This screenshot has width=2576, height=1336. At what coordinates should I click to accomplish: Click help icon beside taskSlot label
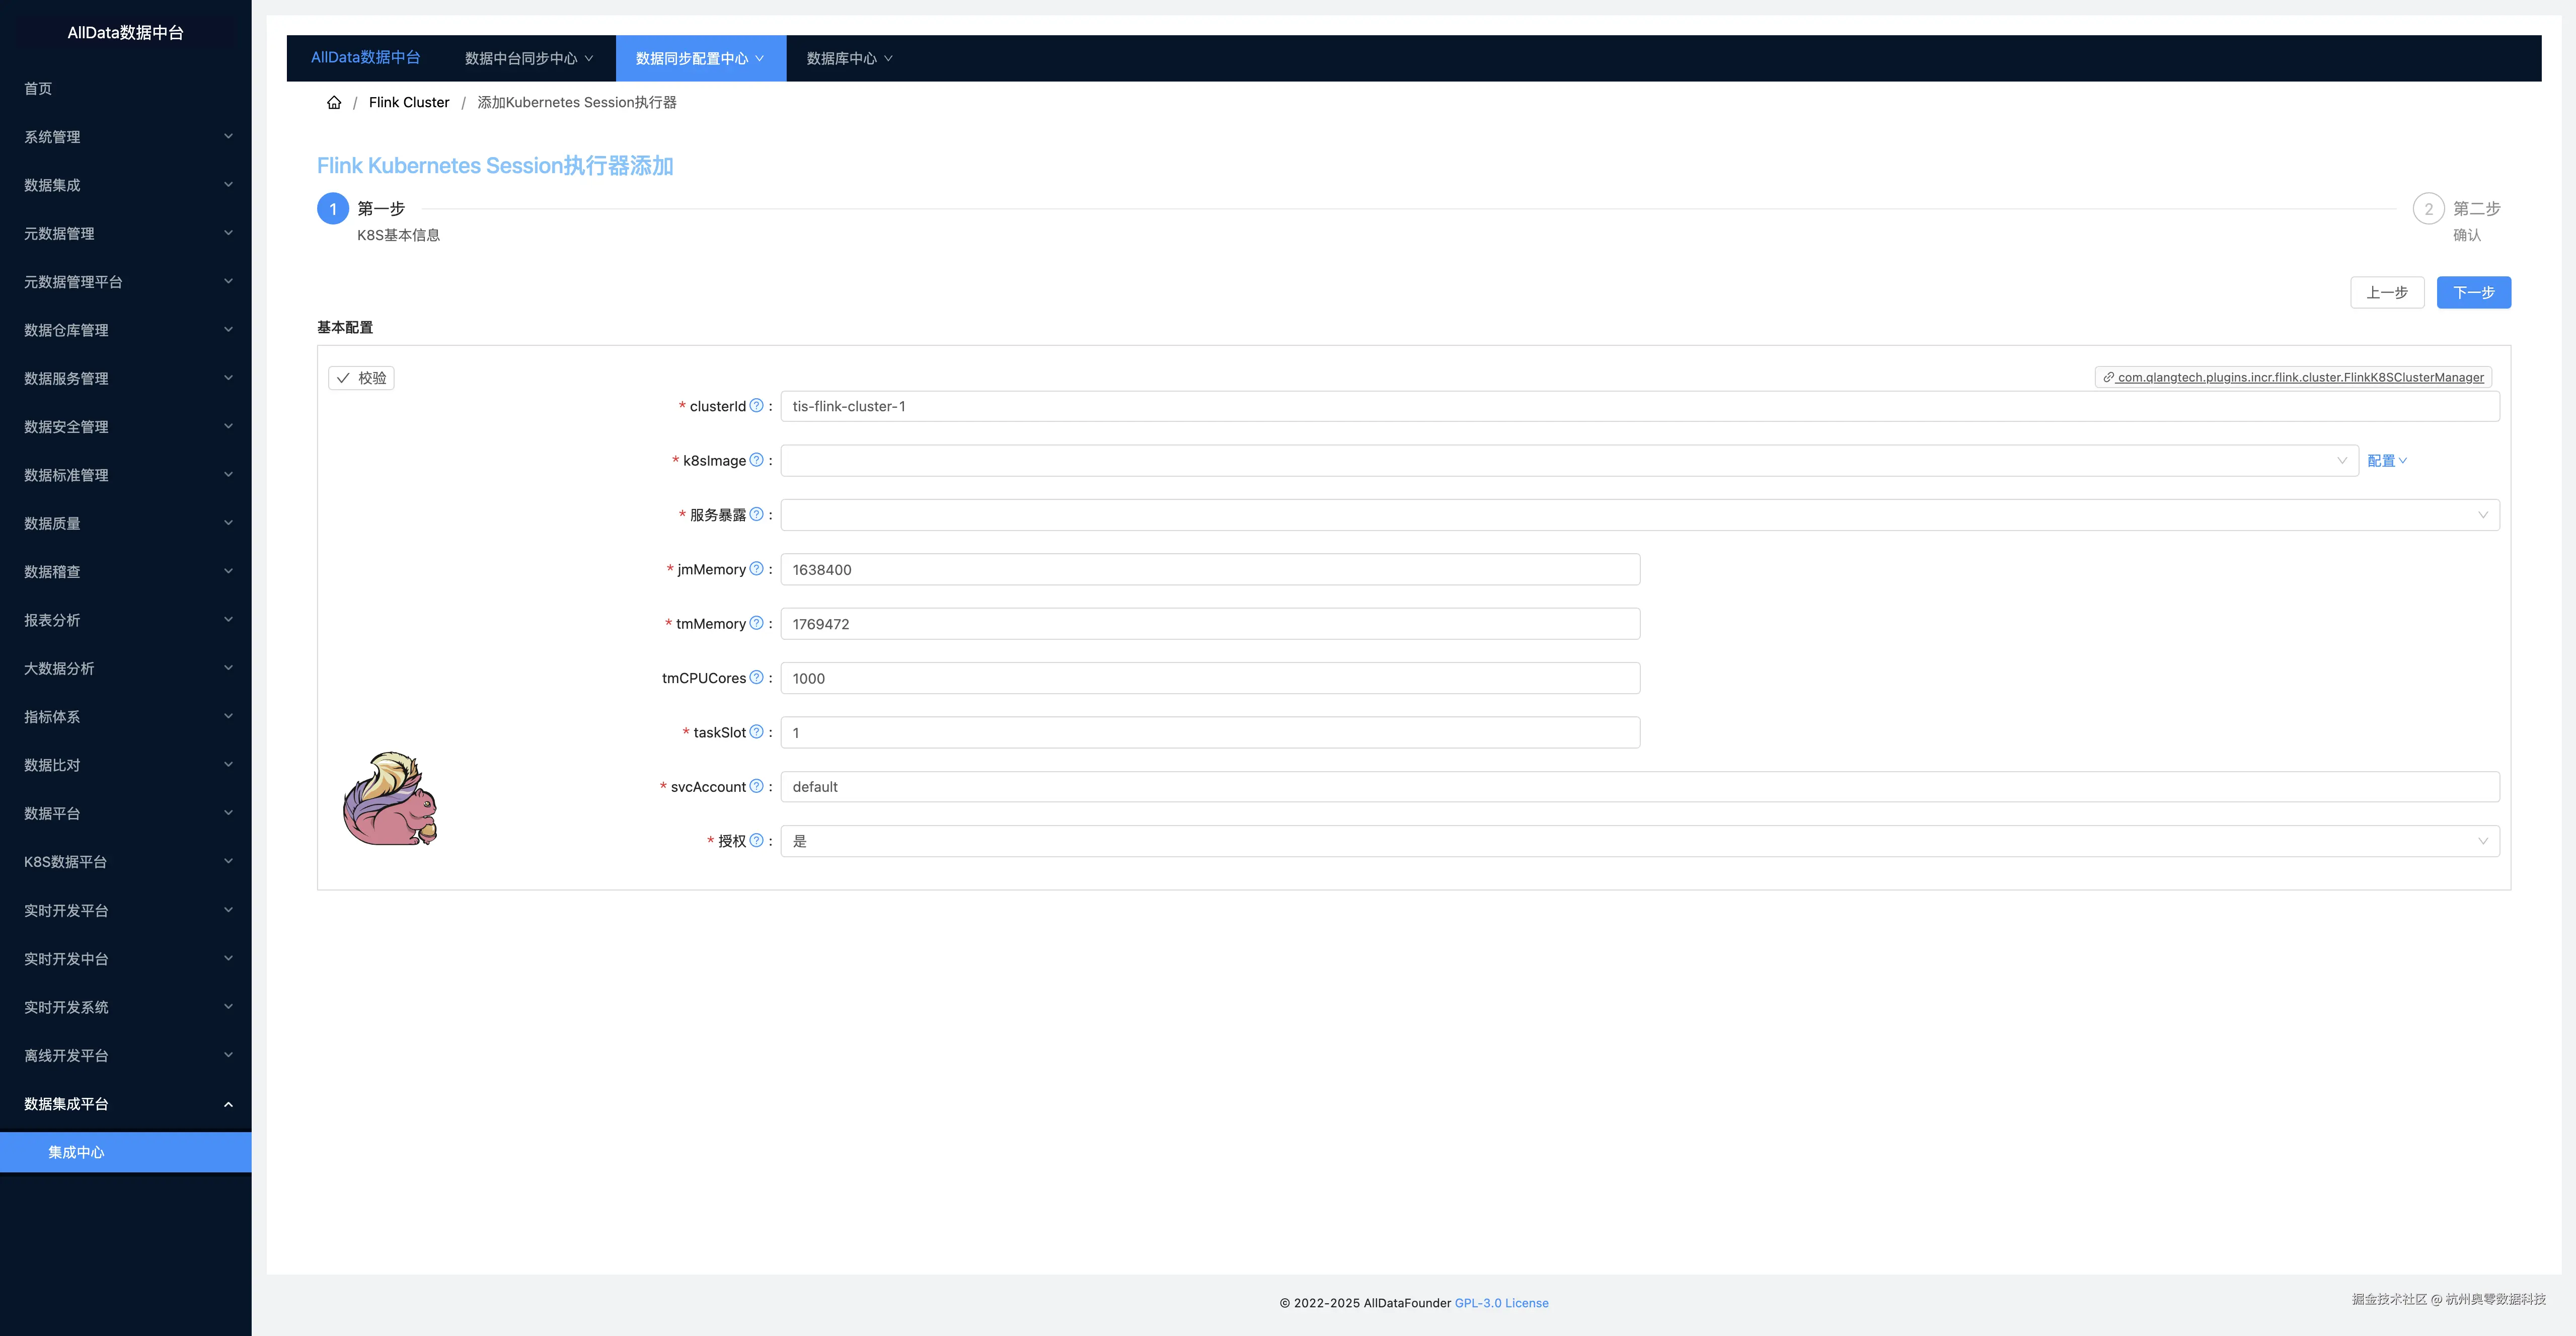pos(756,732)
